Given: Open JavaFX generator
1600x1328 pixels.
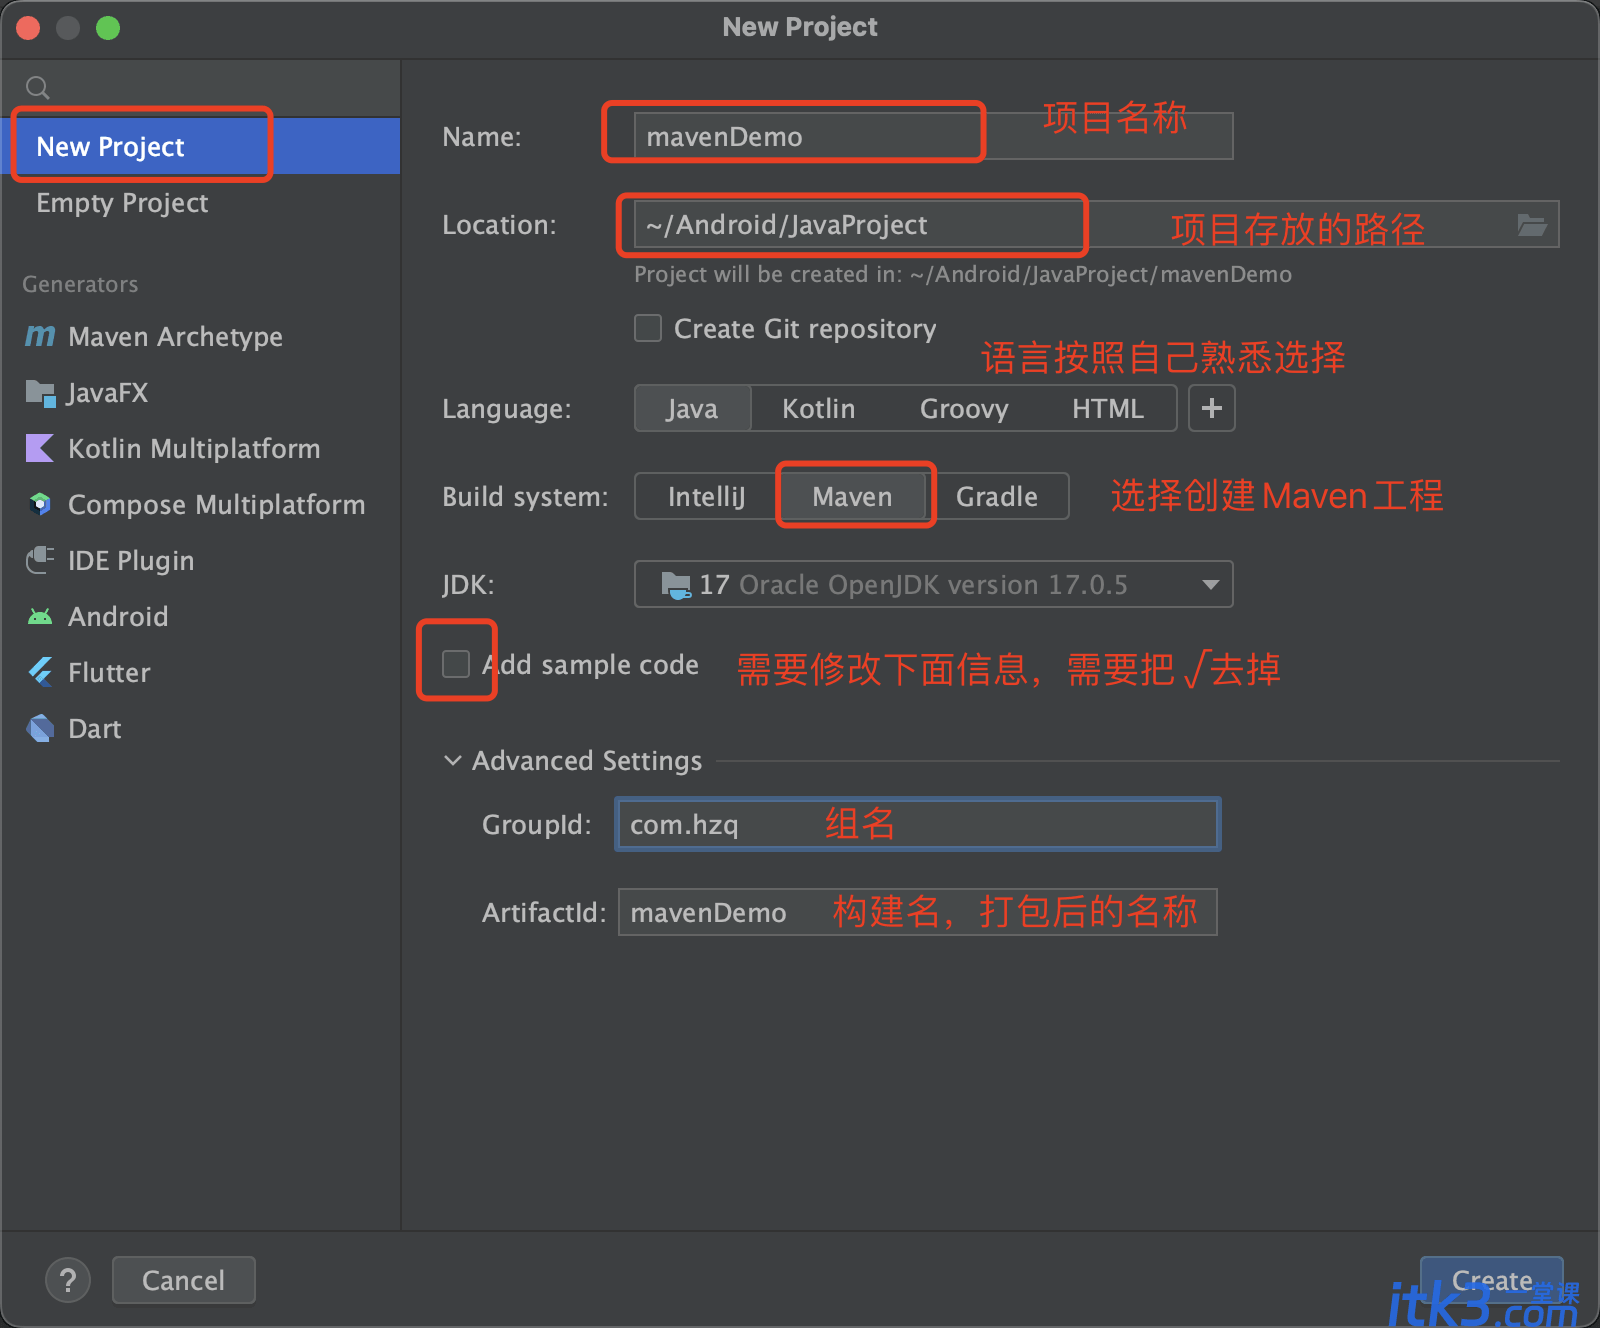Looking at the screenshot, I should (200, 392).
